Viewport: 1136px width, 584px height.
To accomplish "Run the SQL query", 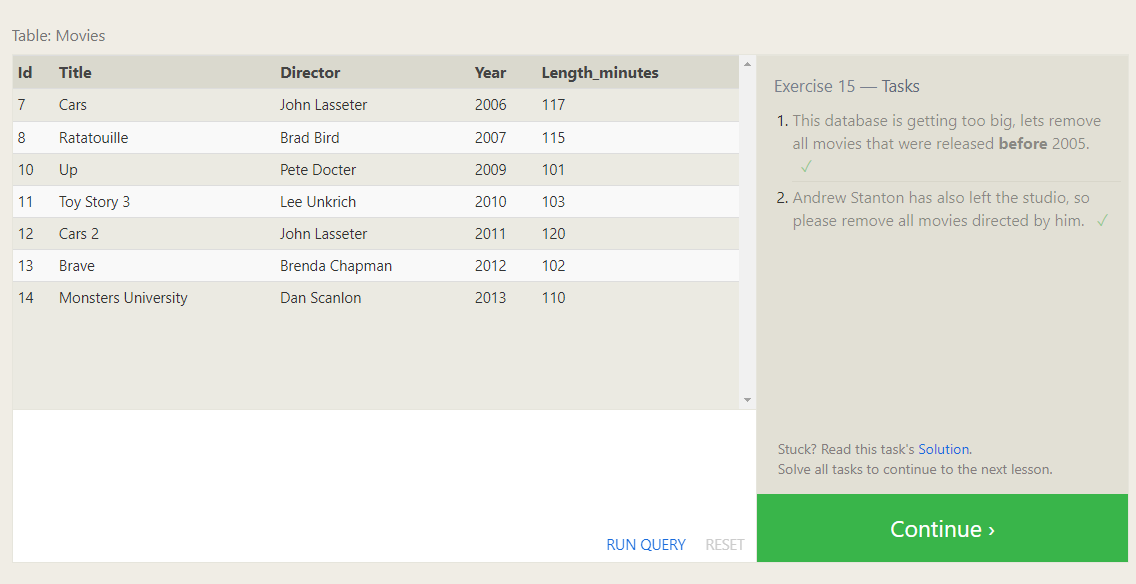I will pyautogui.click(x=645, y=545).
